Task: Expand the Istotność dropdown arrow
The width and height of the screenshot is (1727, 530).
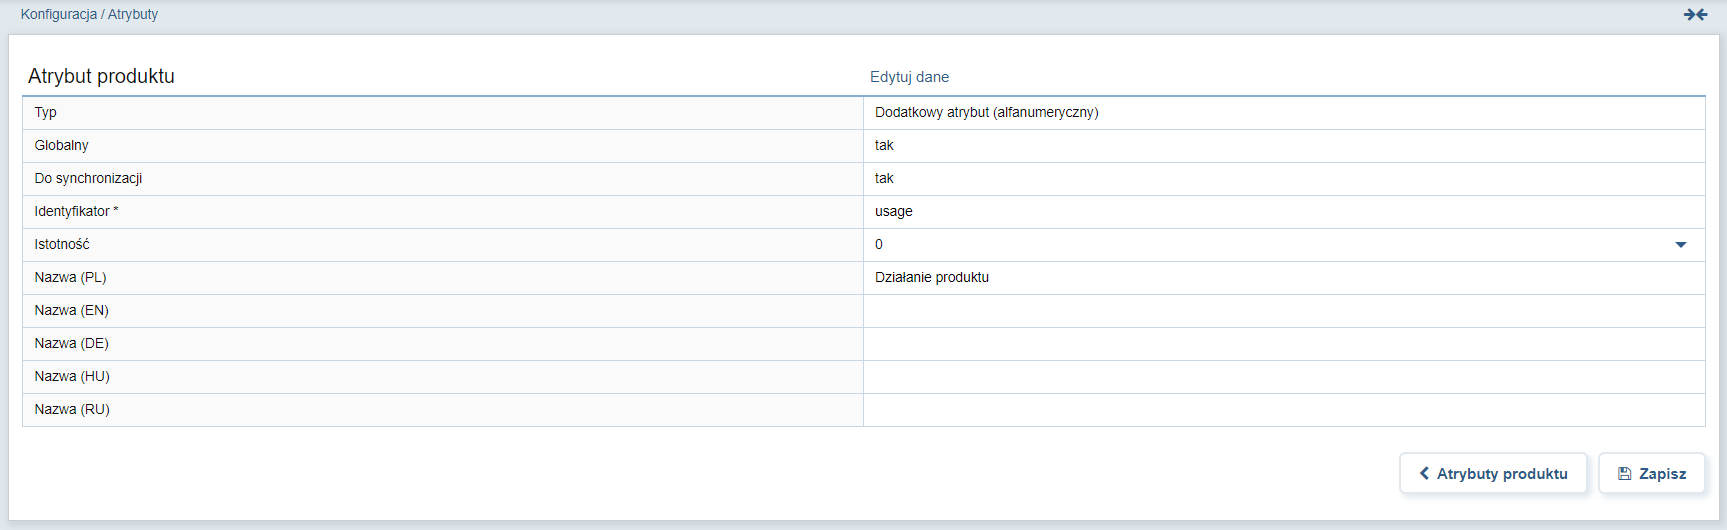Action: 1681,245
